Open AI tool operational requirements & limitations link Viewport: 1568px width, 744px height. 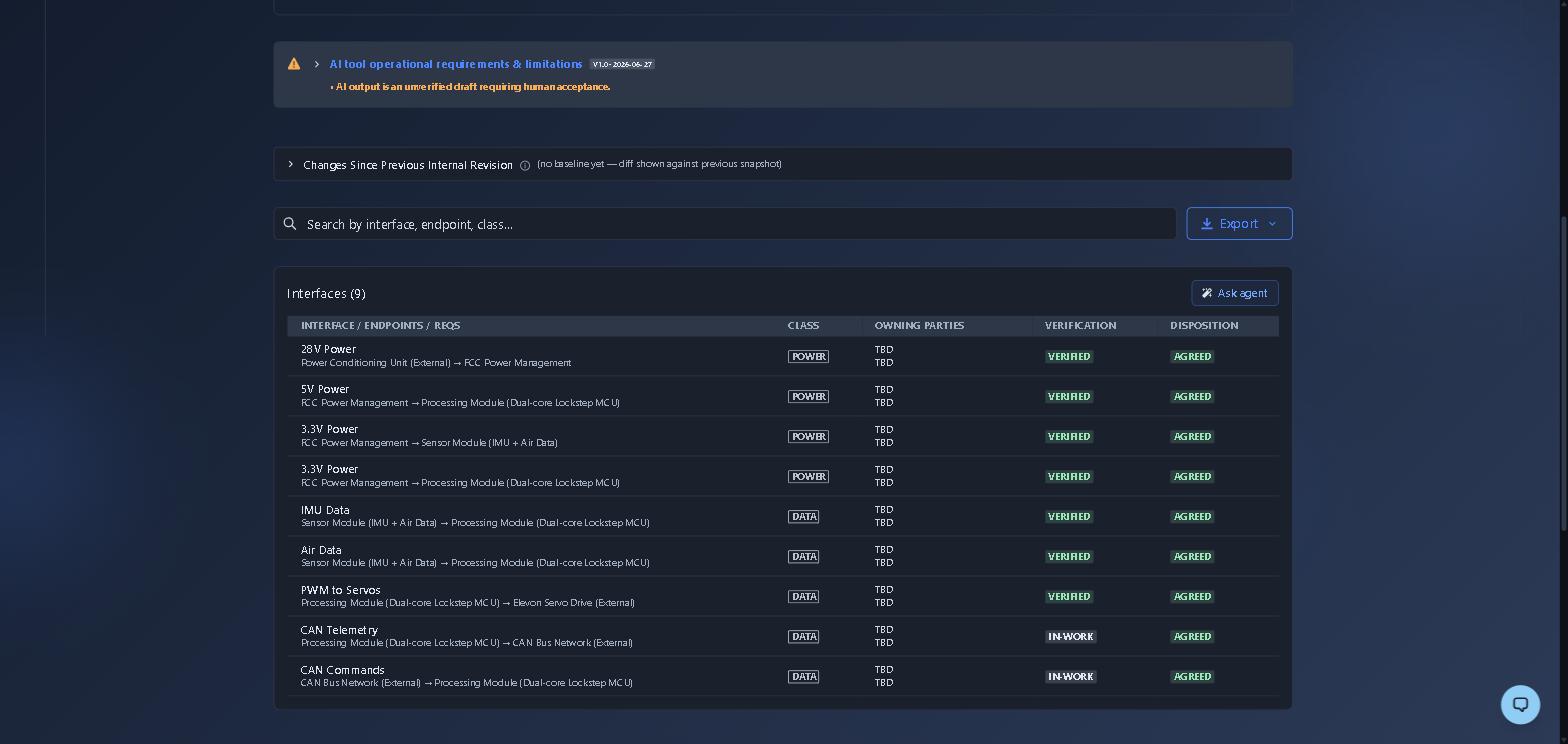point(456,64)
